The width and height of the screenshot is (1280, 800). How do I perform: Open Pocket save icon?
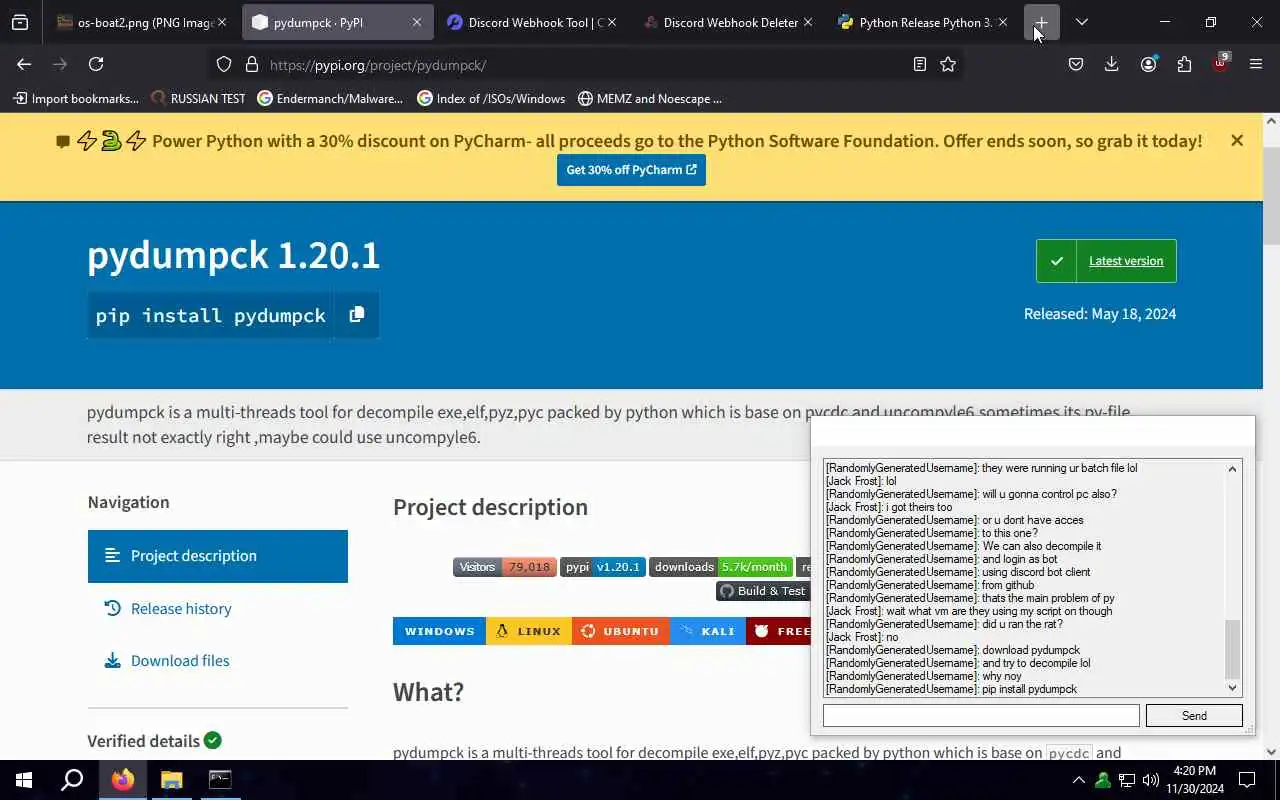[1076, 64]
